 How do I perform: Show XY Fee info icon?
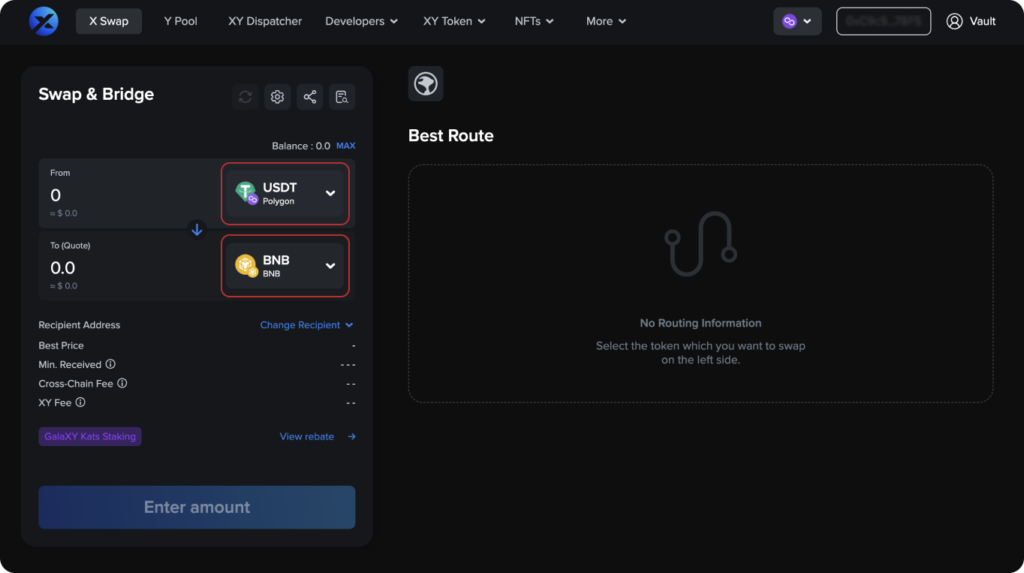click(80, 402)
